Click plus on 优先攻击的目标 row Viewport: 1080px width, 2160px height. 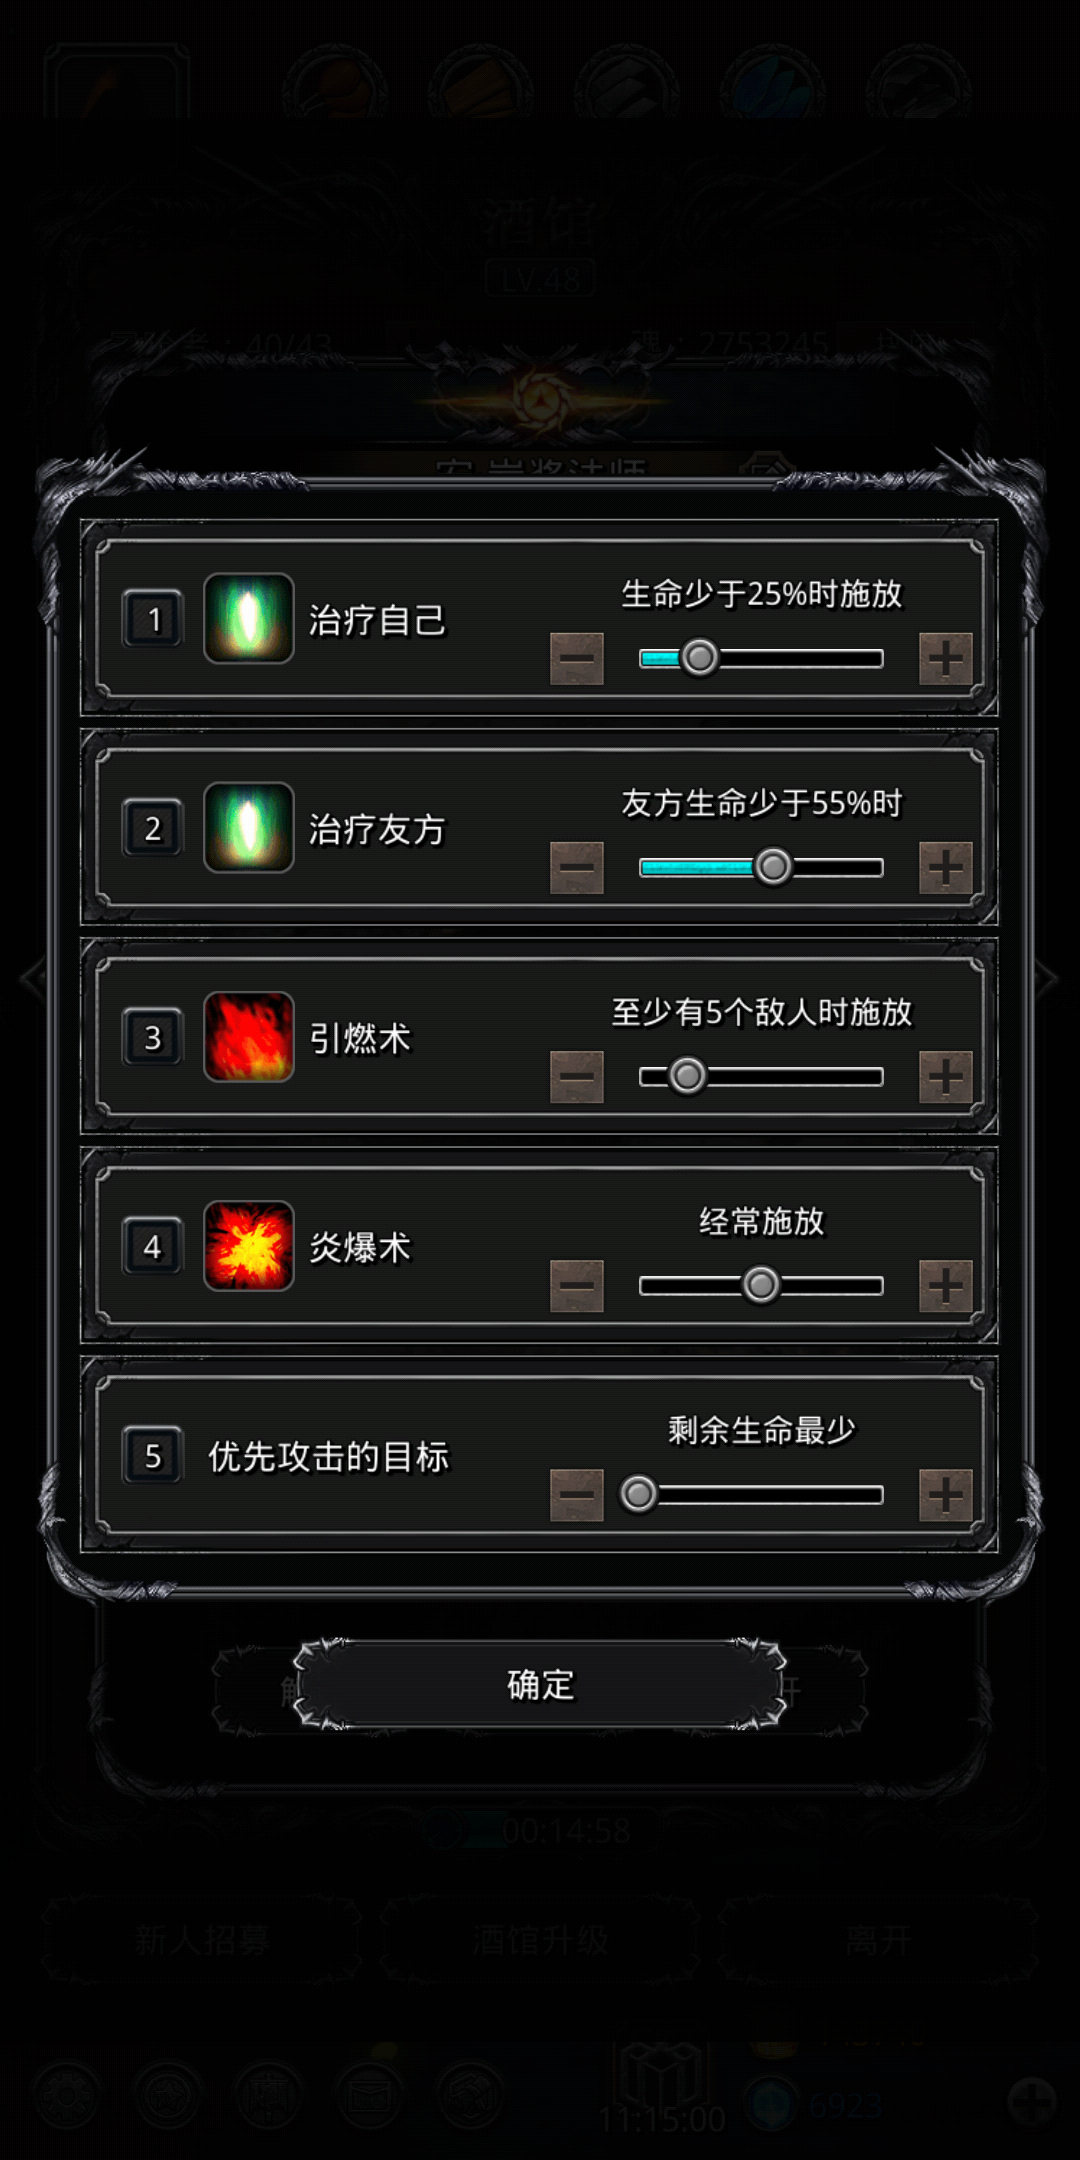point(946,1495)
